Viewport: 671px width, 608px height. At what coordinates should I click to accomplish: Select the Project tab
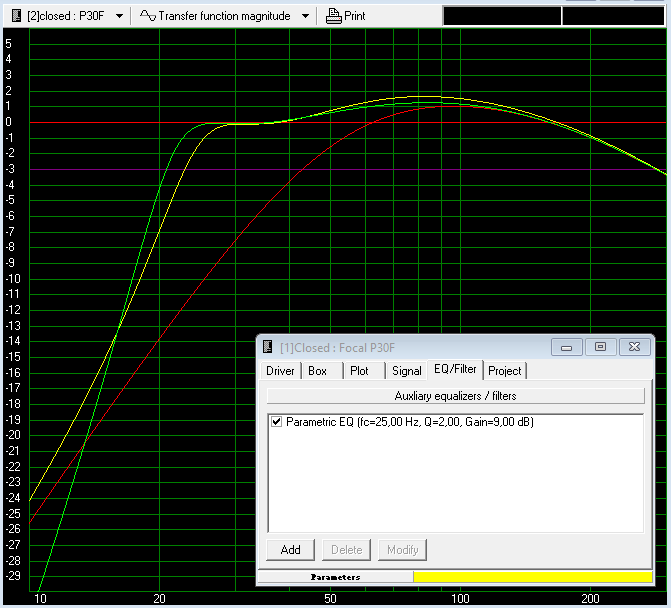pos(504,371)
